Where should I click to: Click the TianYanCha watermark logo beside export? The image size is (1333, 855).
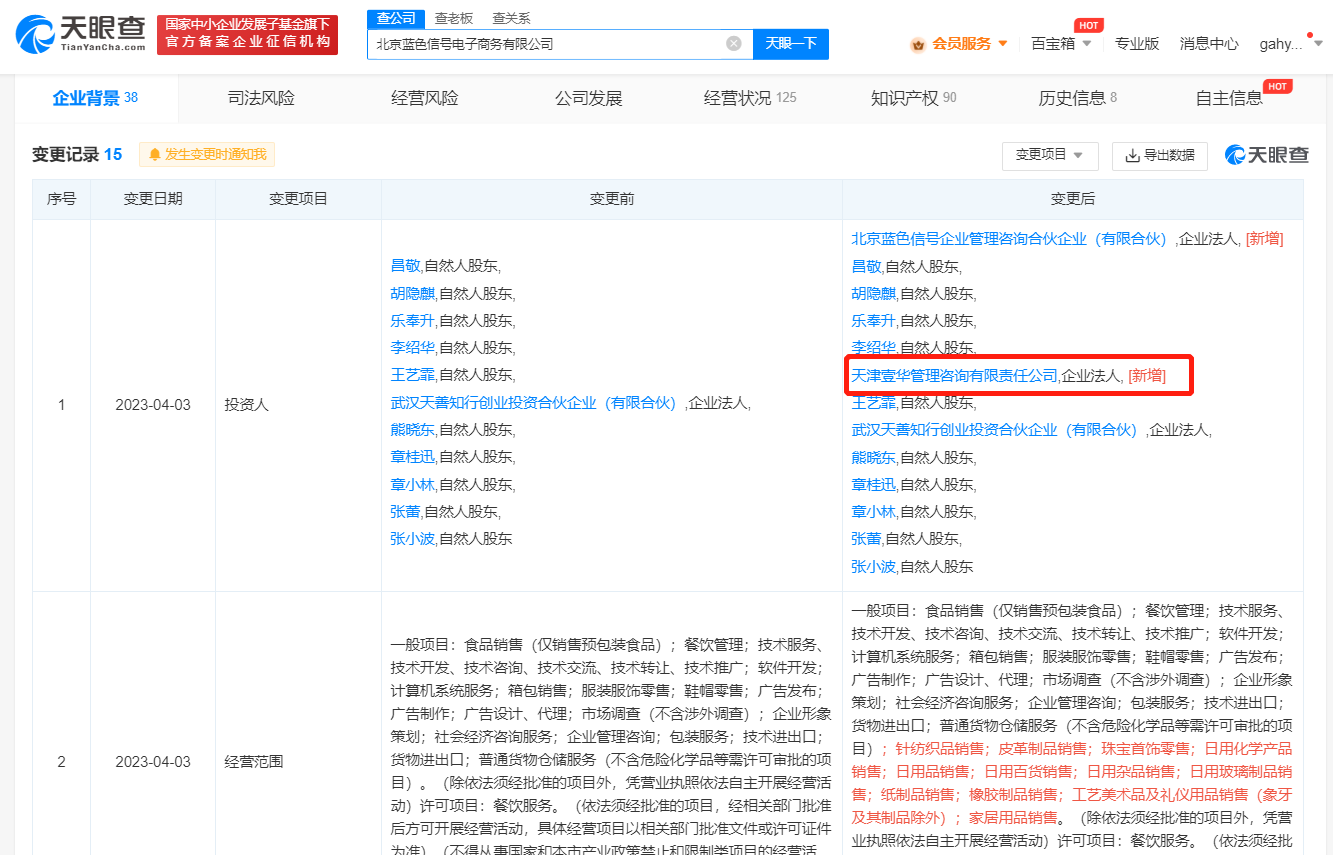(x=1266, y=155)
